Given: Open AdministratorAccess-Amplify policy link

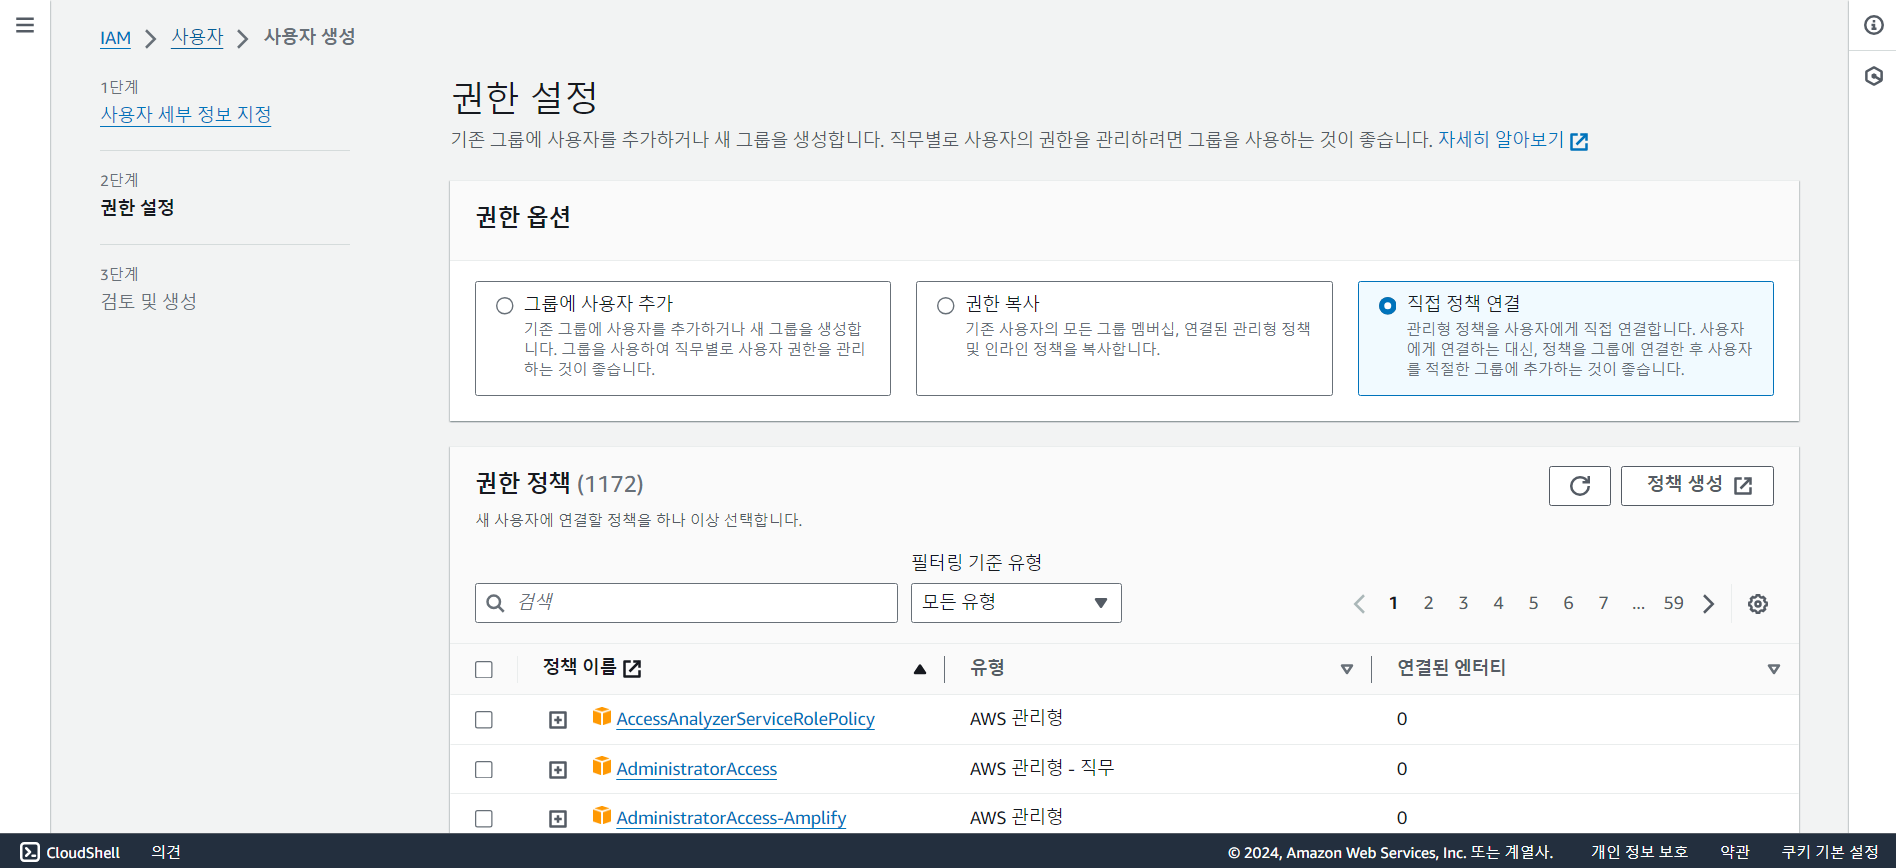Looking at the screenshot, I should point(731,818).
